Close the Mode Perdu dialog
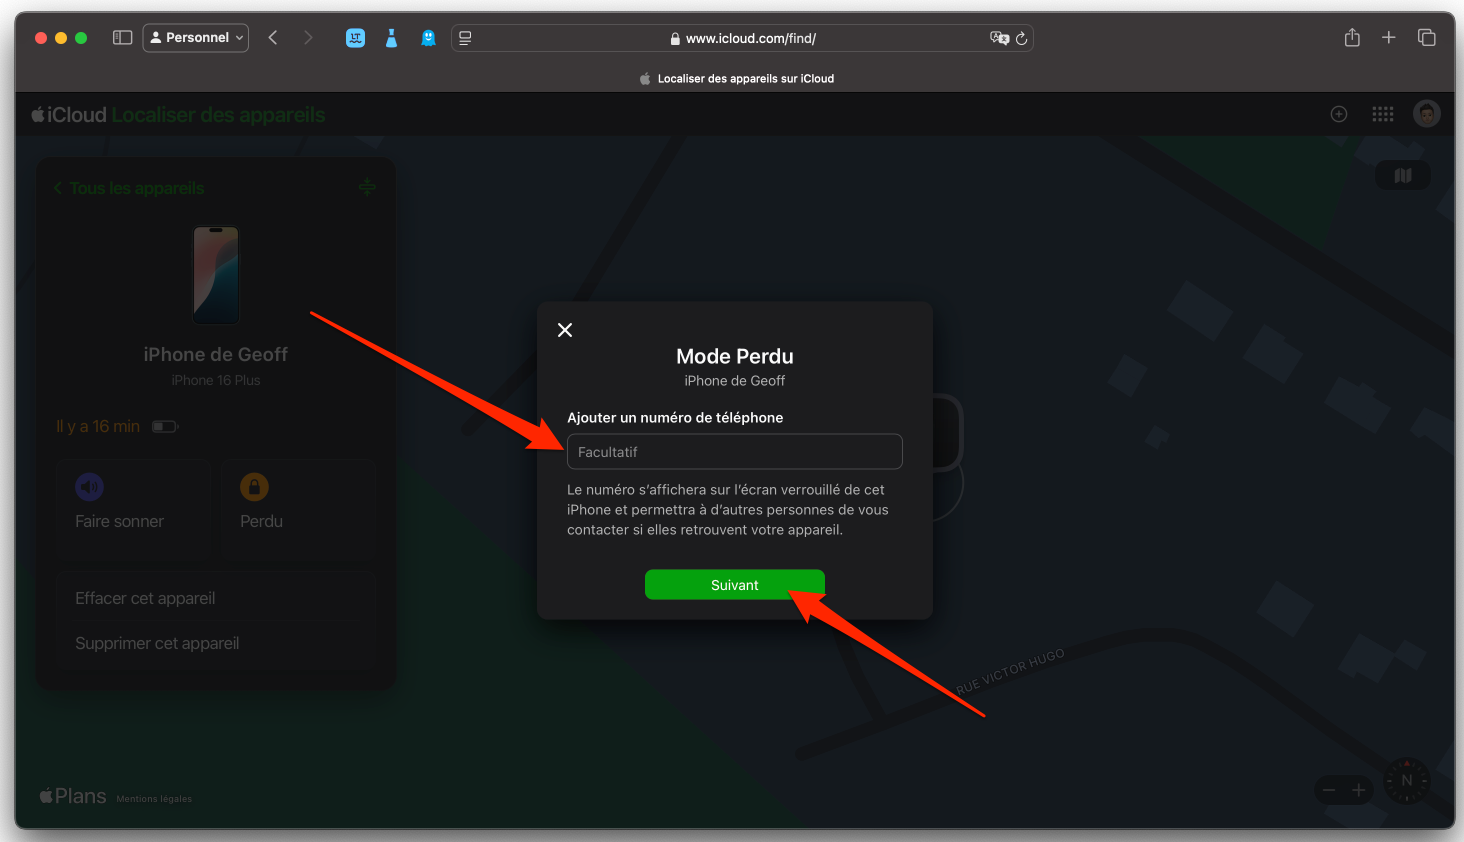The height and width of the screenshot is (842, 1464). coord(565,330)
